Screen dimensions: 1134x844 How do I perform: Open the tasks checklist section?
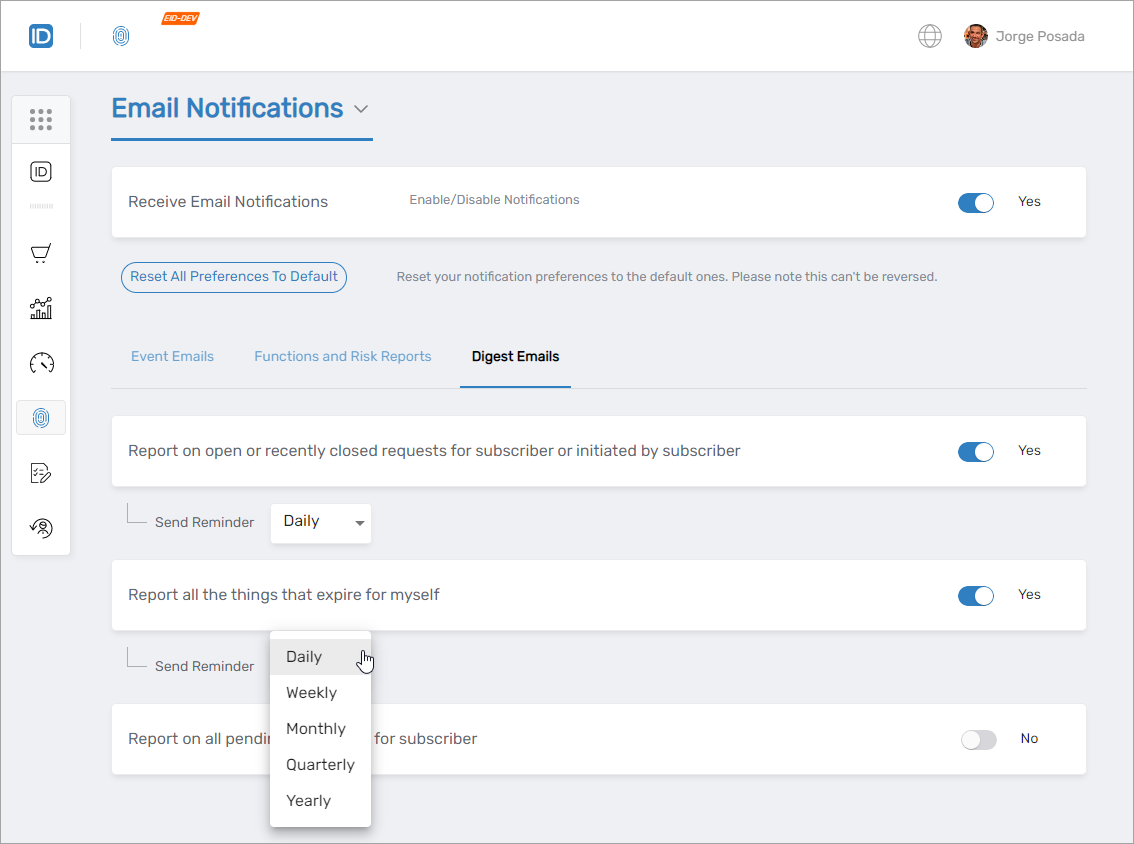point(41,472)
